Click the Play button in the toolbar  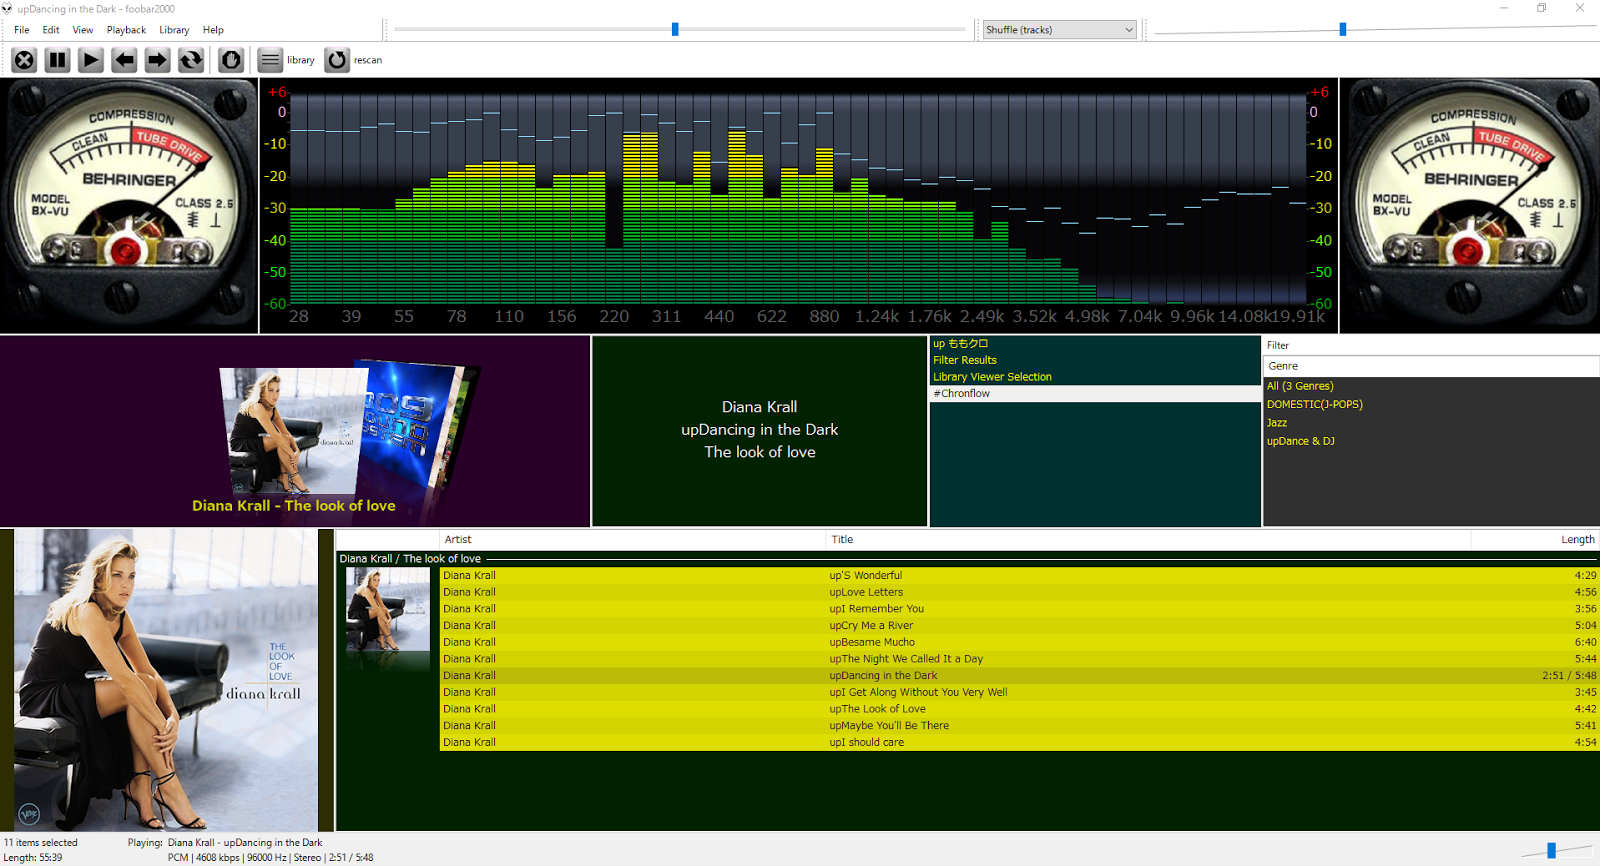coord(91,60)
